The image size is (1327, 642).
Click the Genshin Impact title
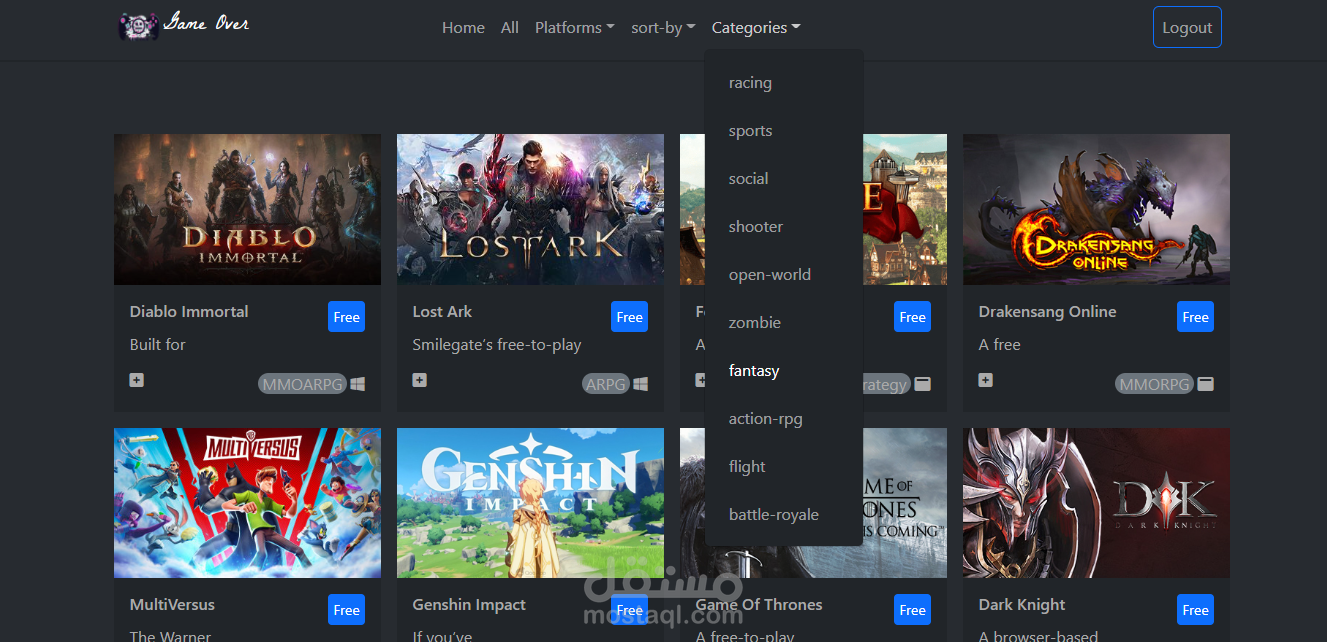pos(469,605)
